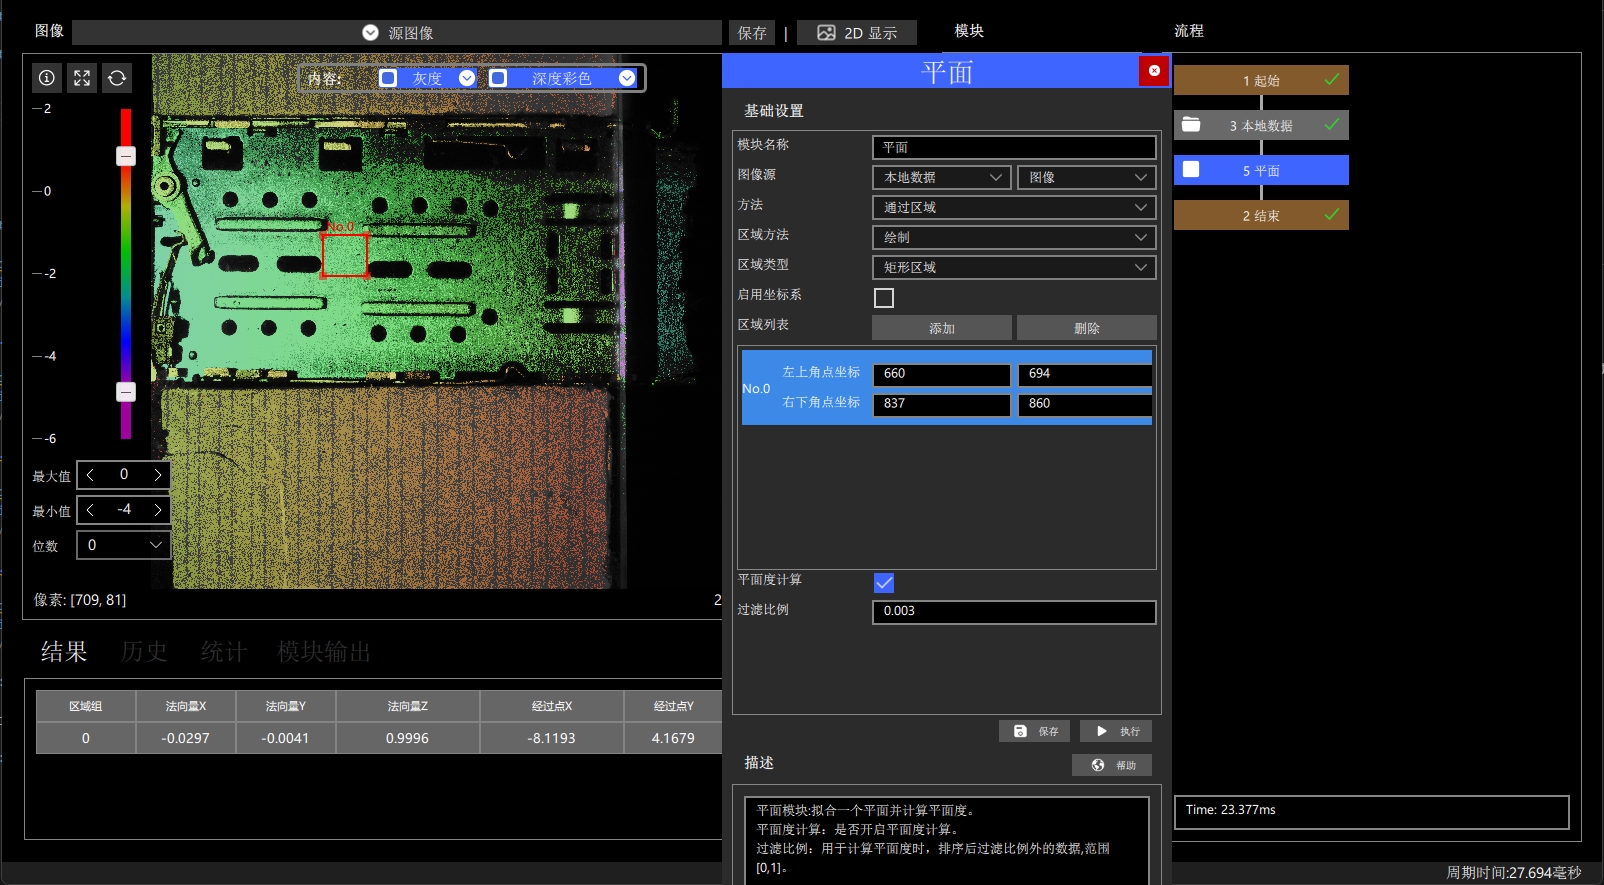
Task: Open the 位数 dropdown
Action: click(123, 545)
